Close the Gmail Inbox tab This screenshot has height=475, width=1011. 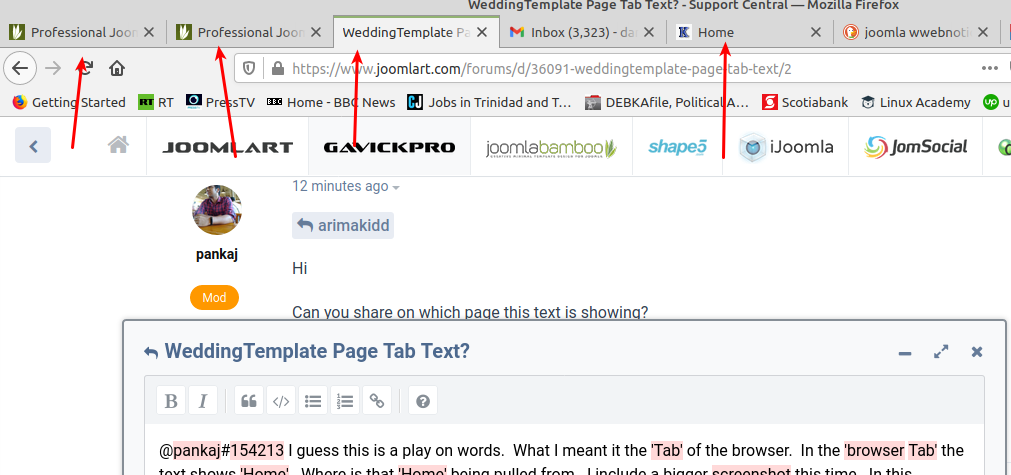(649, 32)
